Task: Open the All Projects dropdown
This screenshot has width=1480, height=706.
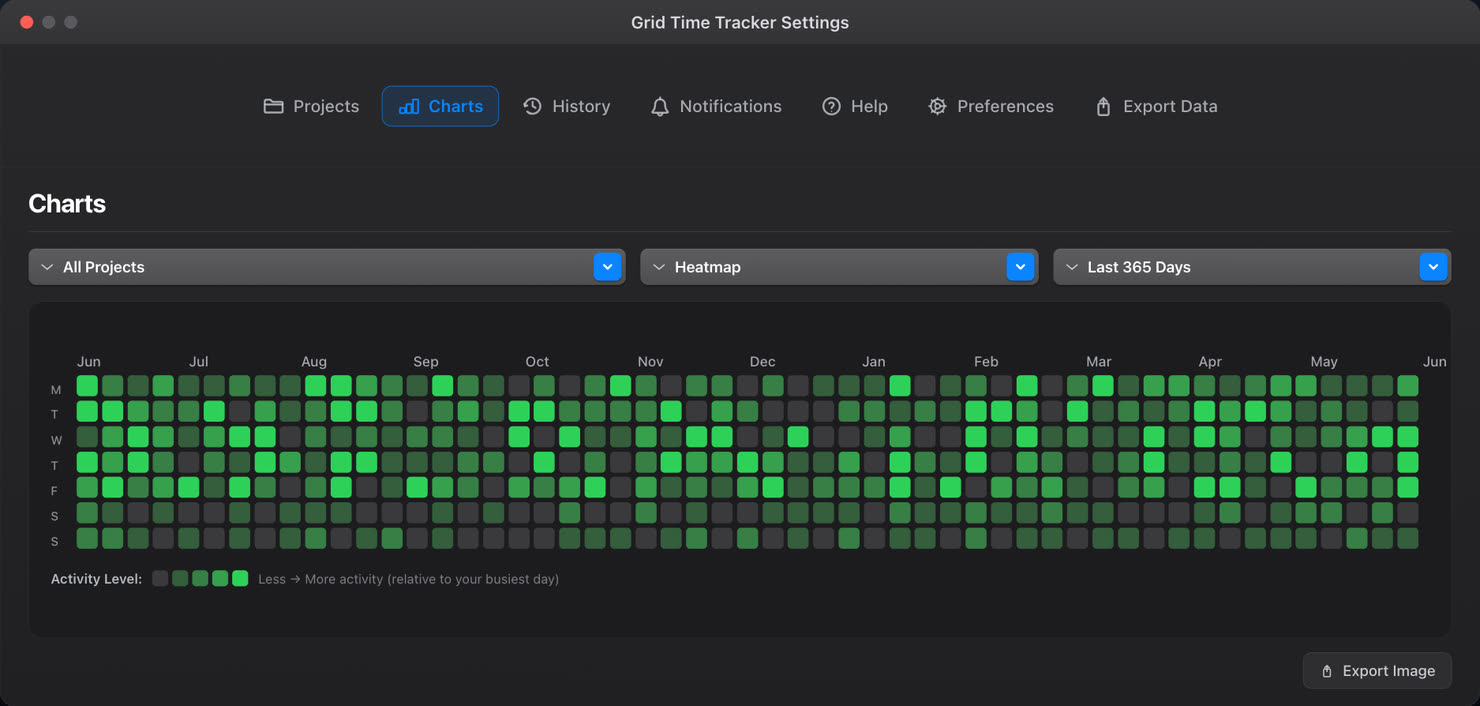Action: coord(327,267)
